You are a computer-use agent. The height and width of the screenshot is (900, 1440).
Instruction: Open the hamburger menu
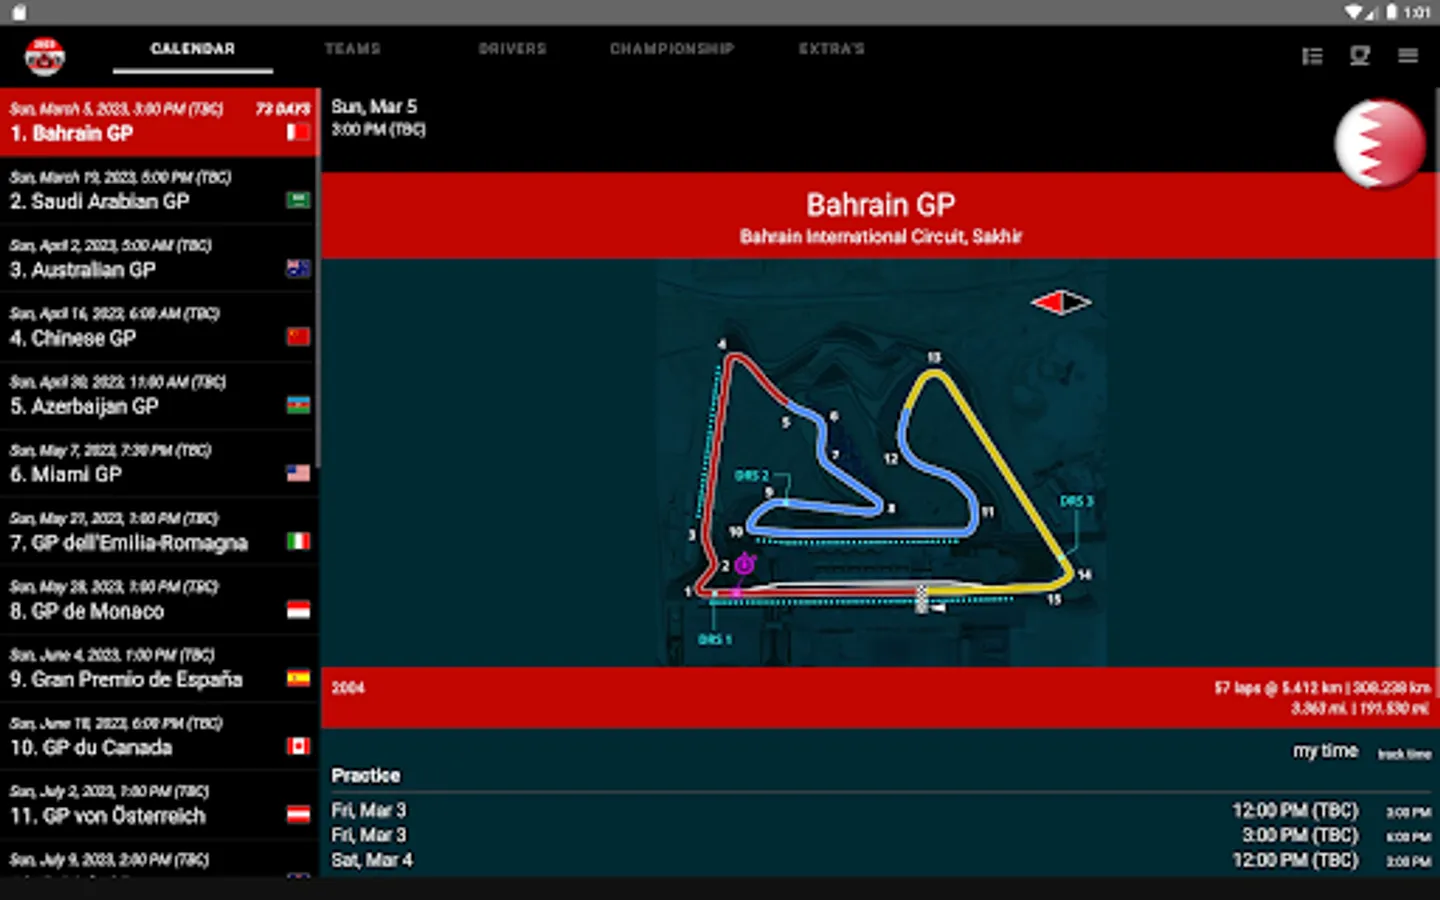coord(1408,56)
